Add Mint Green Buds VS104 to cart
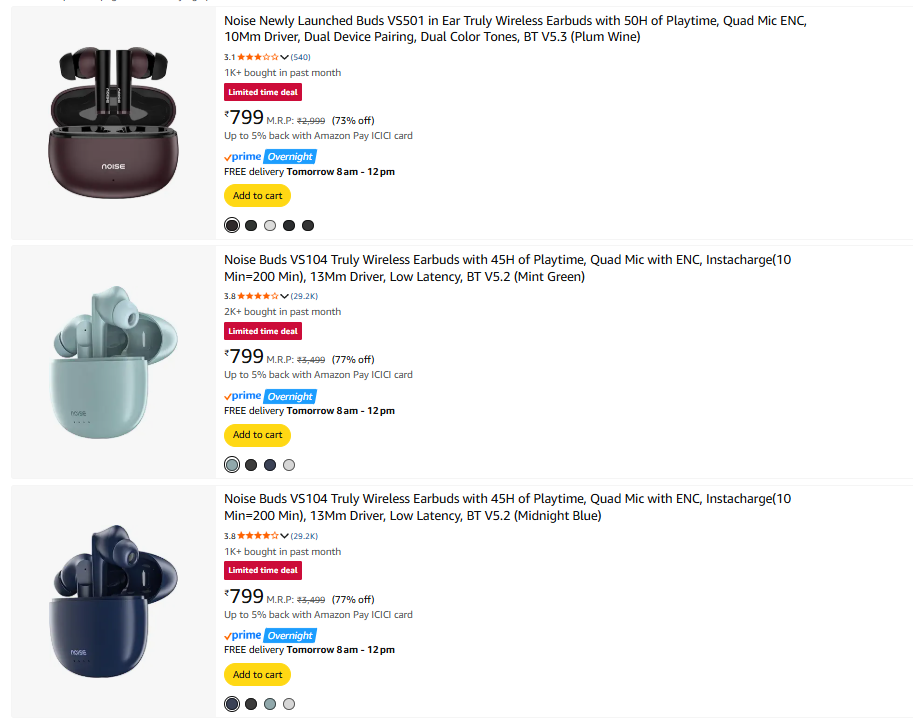Screen dimensions: 913x722 click(x=257, y=435)
